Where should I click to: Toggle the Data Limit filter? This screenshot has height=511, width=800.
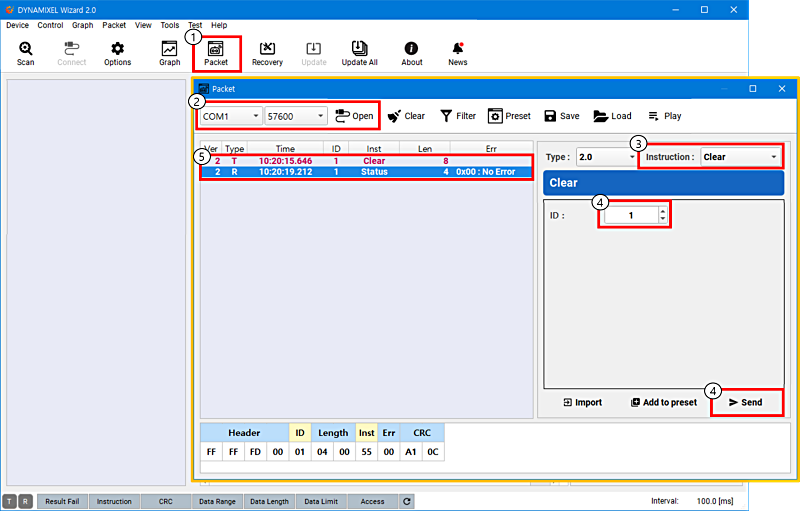[x=321, y=501]
